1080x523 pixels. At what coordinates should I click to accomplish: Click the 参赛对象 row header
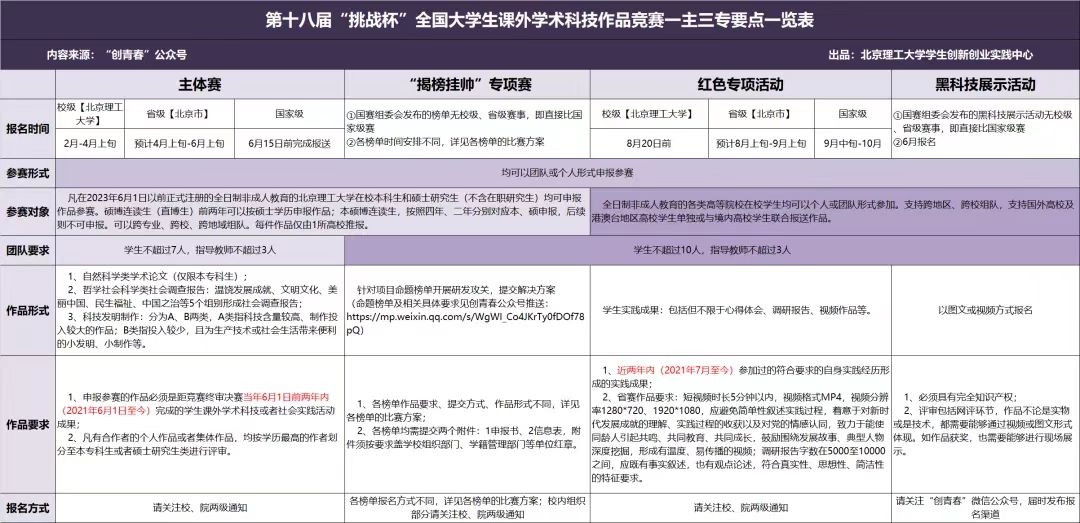pos(27,212)
